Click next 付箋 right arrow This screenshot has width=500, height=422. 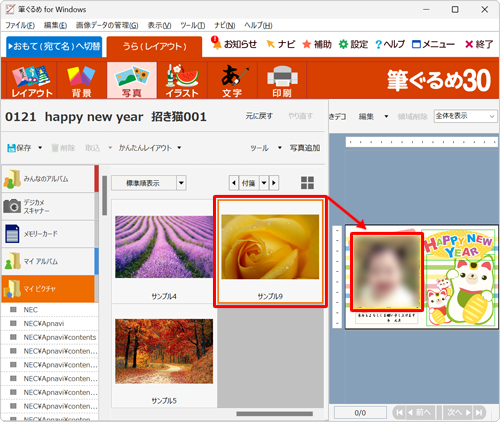pos(274,183)
